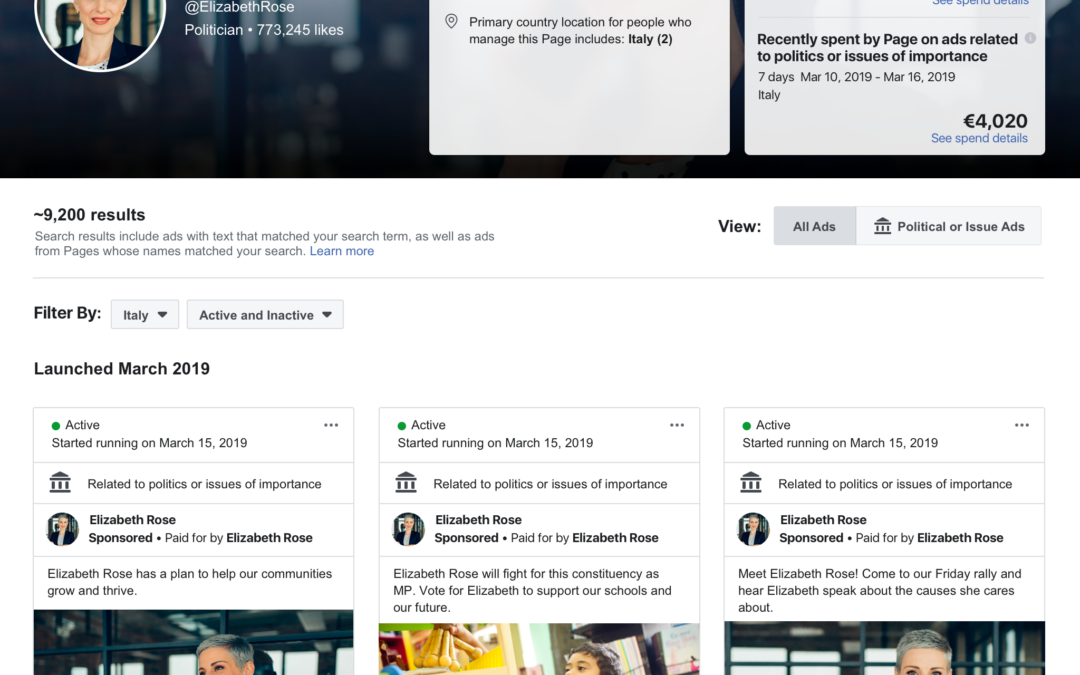Image resolution: width=1080 pixels, height=675 pixels.
Task: Click green Active status dot on 'communities grow' ad
Action: (x=56, y=426)
